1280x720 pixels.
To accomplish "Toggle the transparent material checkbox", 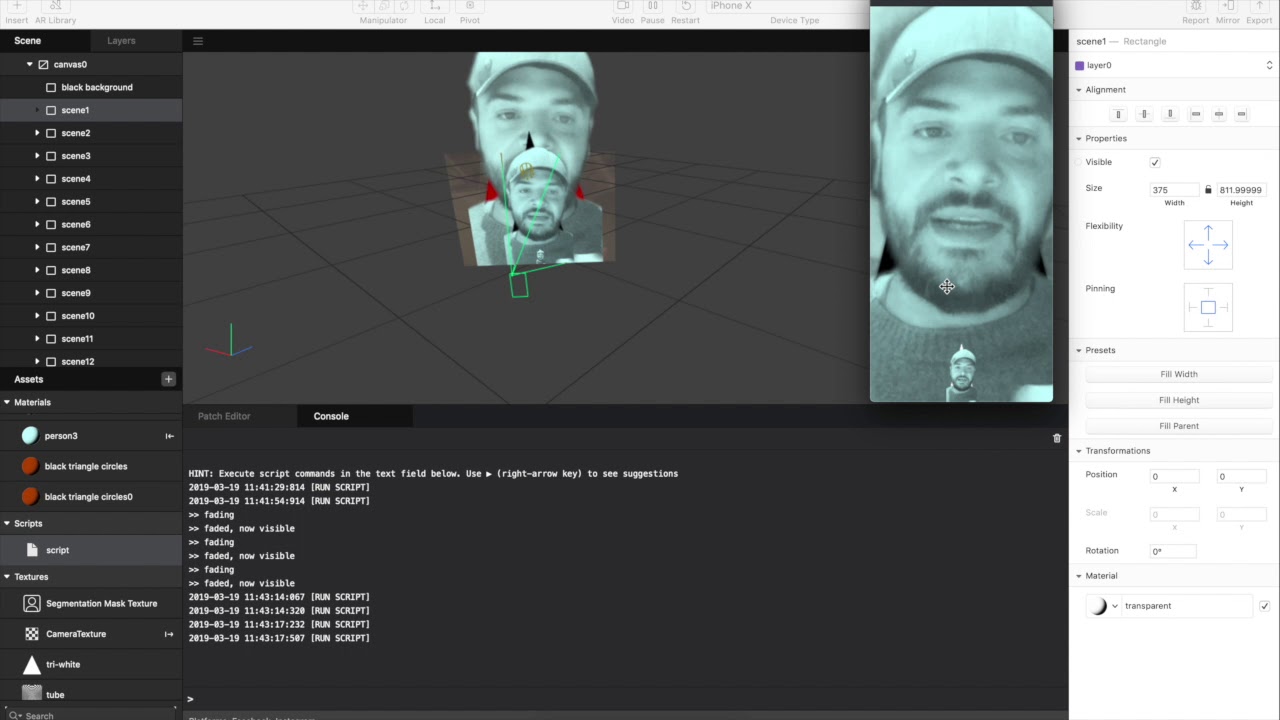I will (1265, 606).
